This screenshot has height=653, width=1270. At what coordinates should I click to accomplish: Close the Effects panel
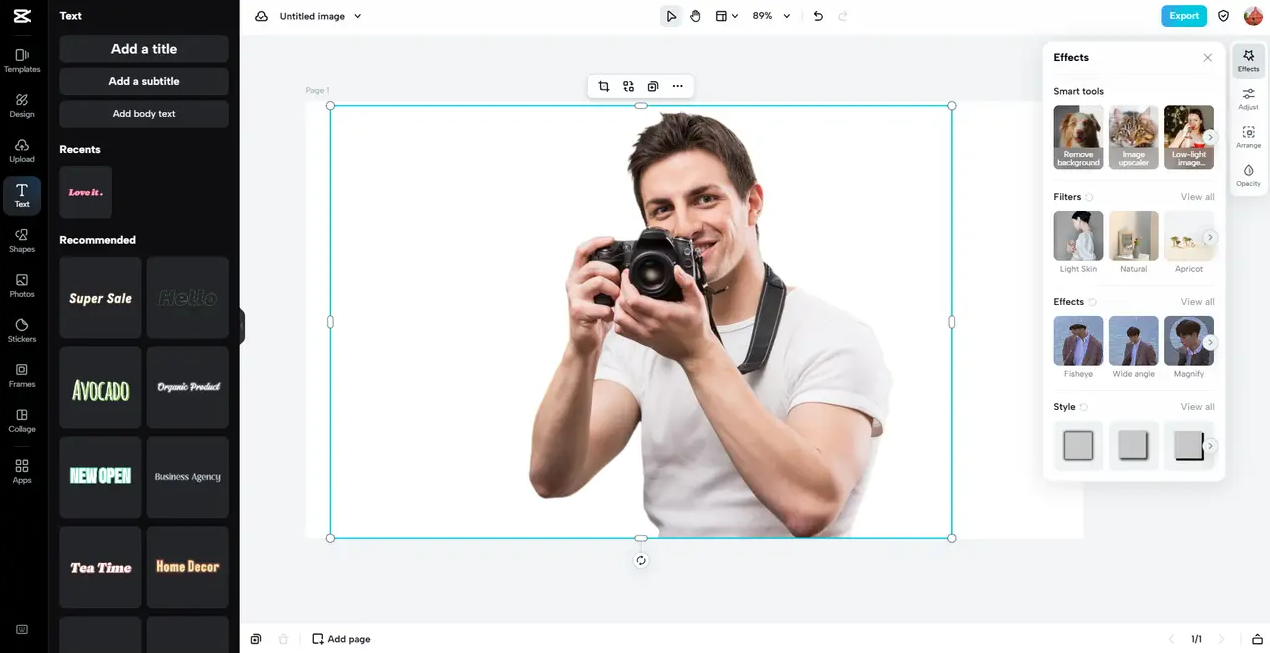click(1208, 58)
